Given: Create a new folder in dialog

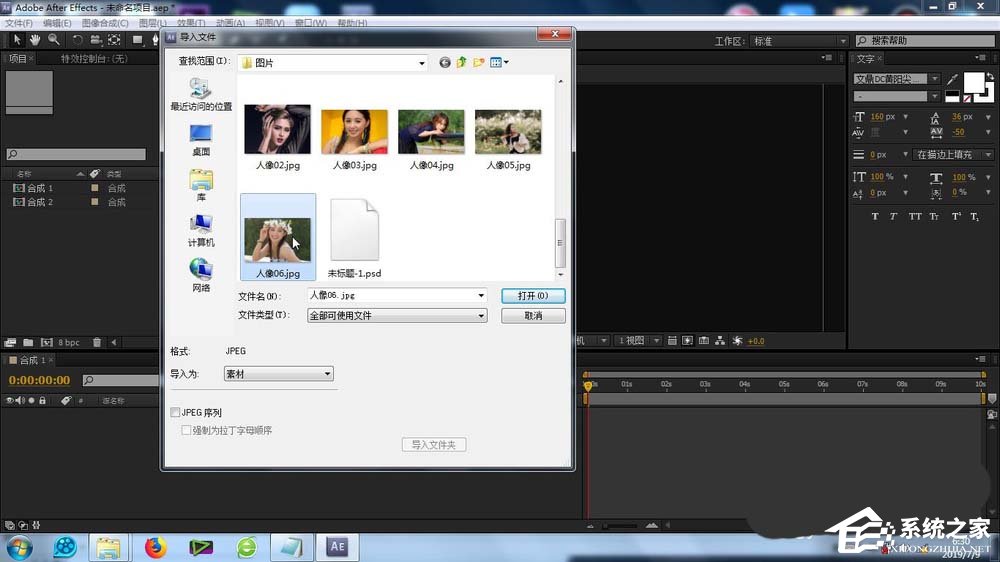Looking at the screenshot, I should pyautogui.click(x=479, y=62).
